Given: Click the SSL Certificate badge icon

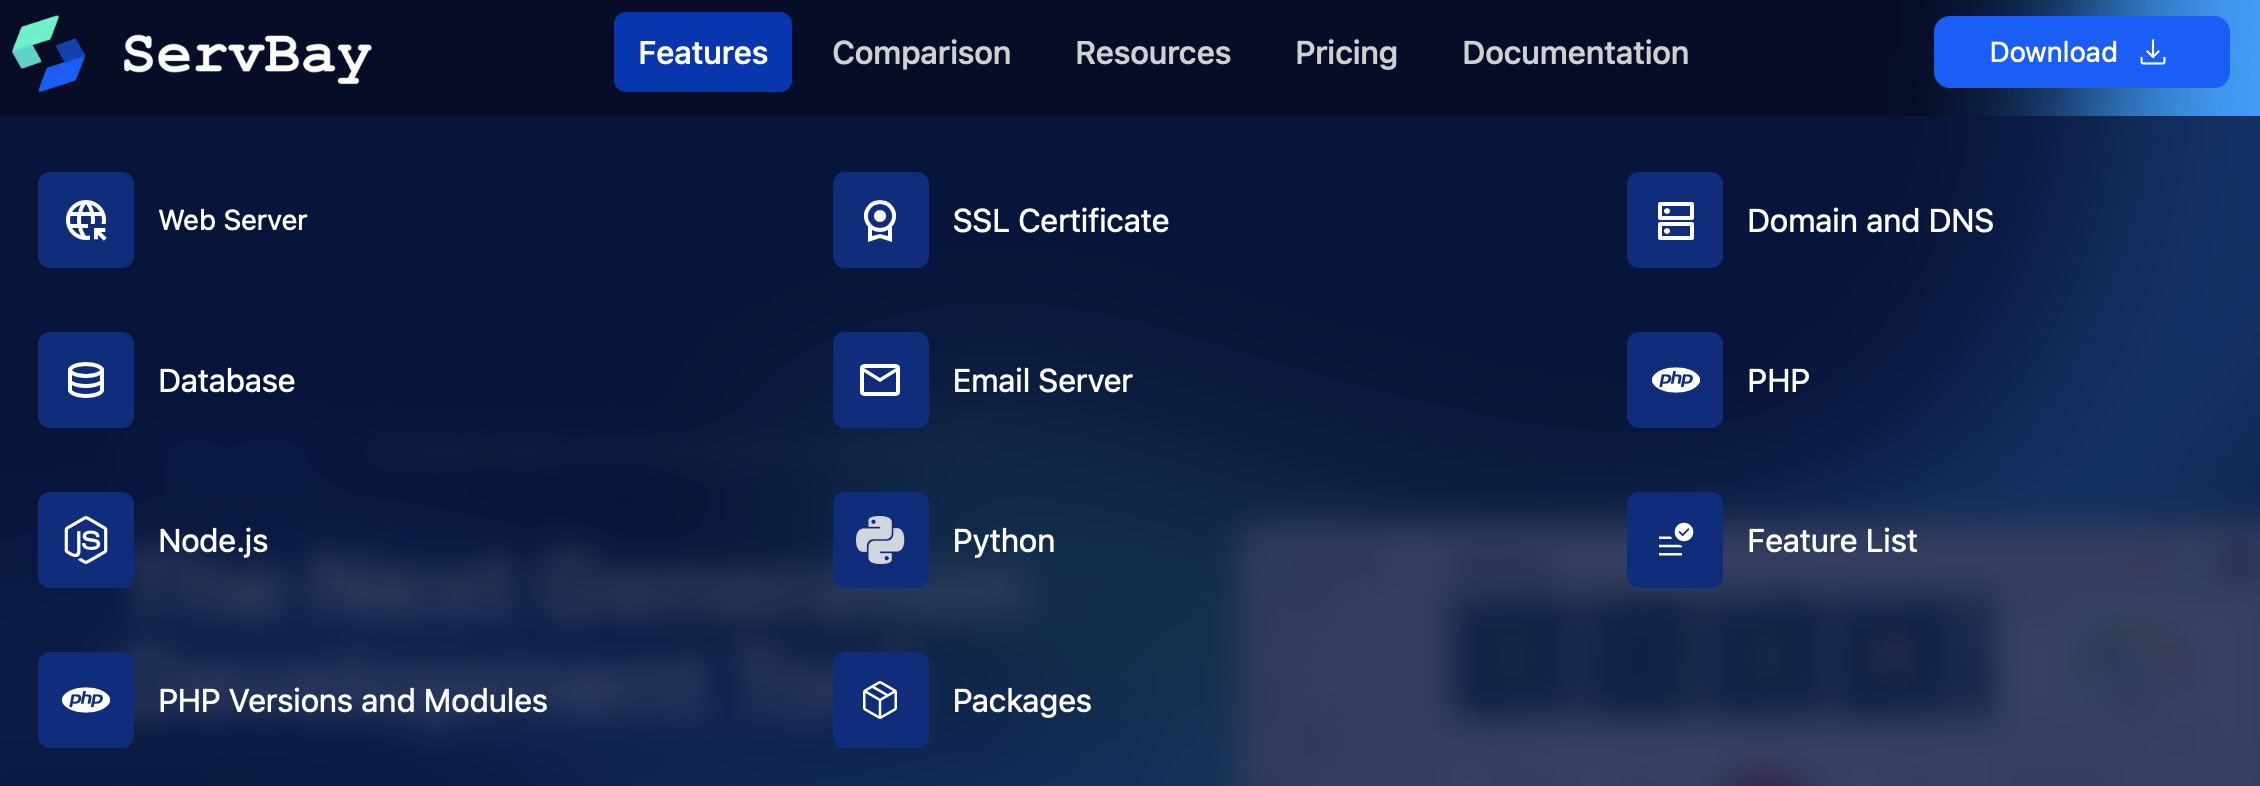Looking at the screenshot, I should [x=880, y=220].
